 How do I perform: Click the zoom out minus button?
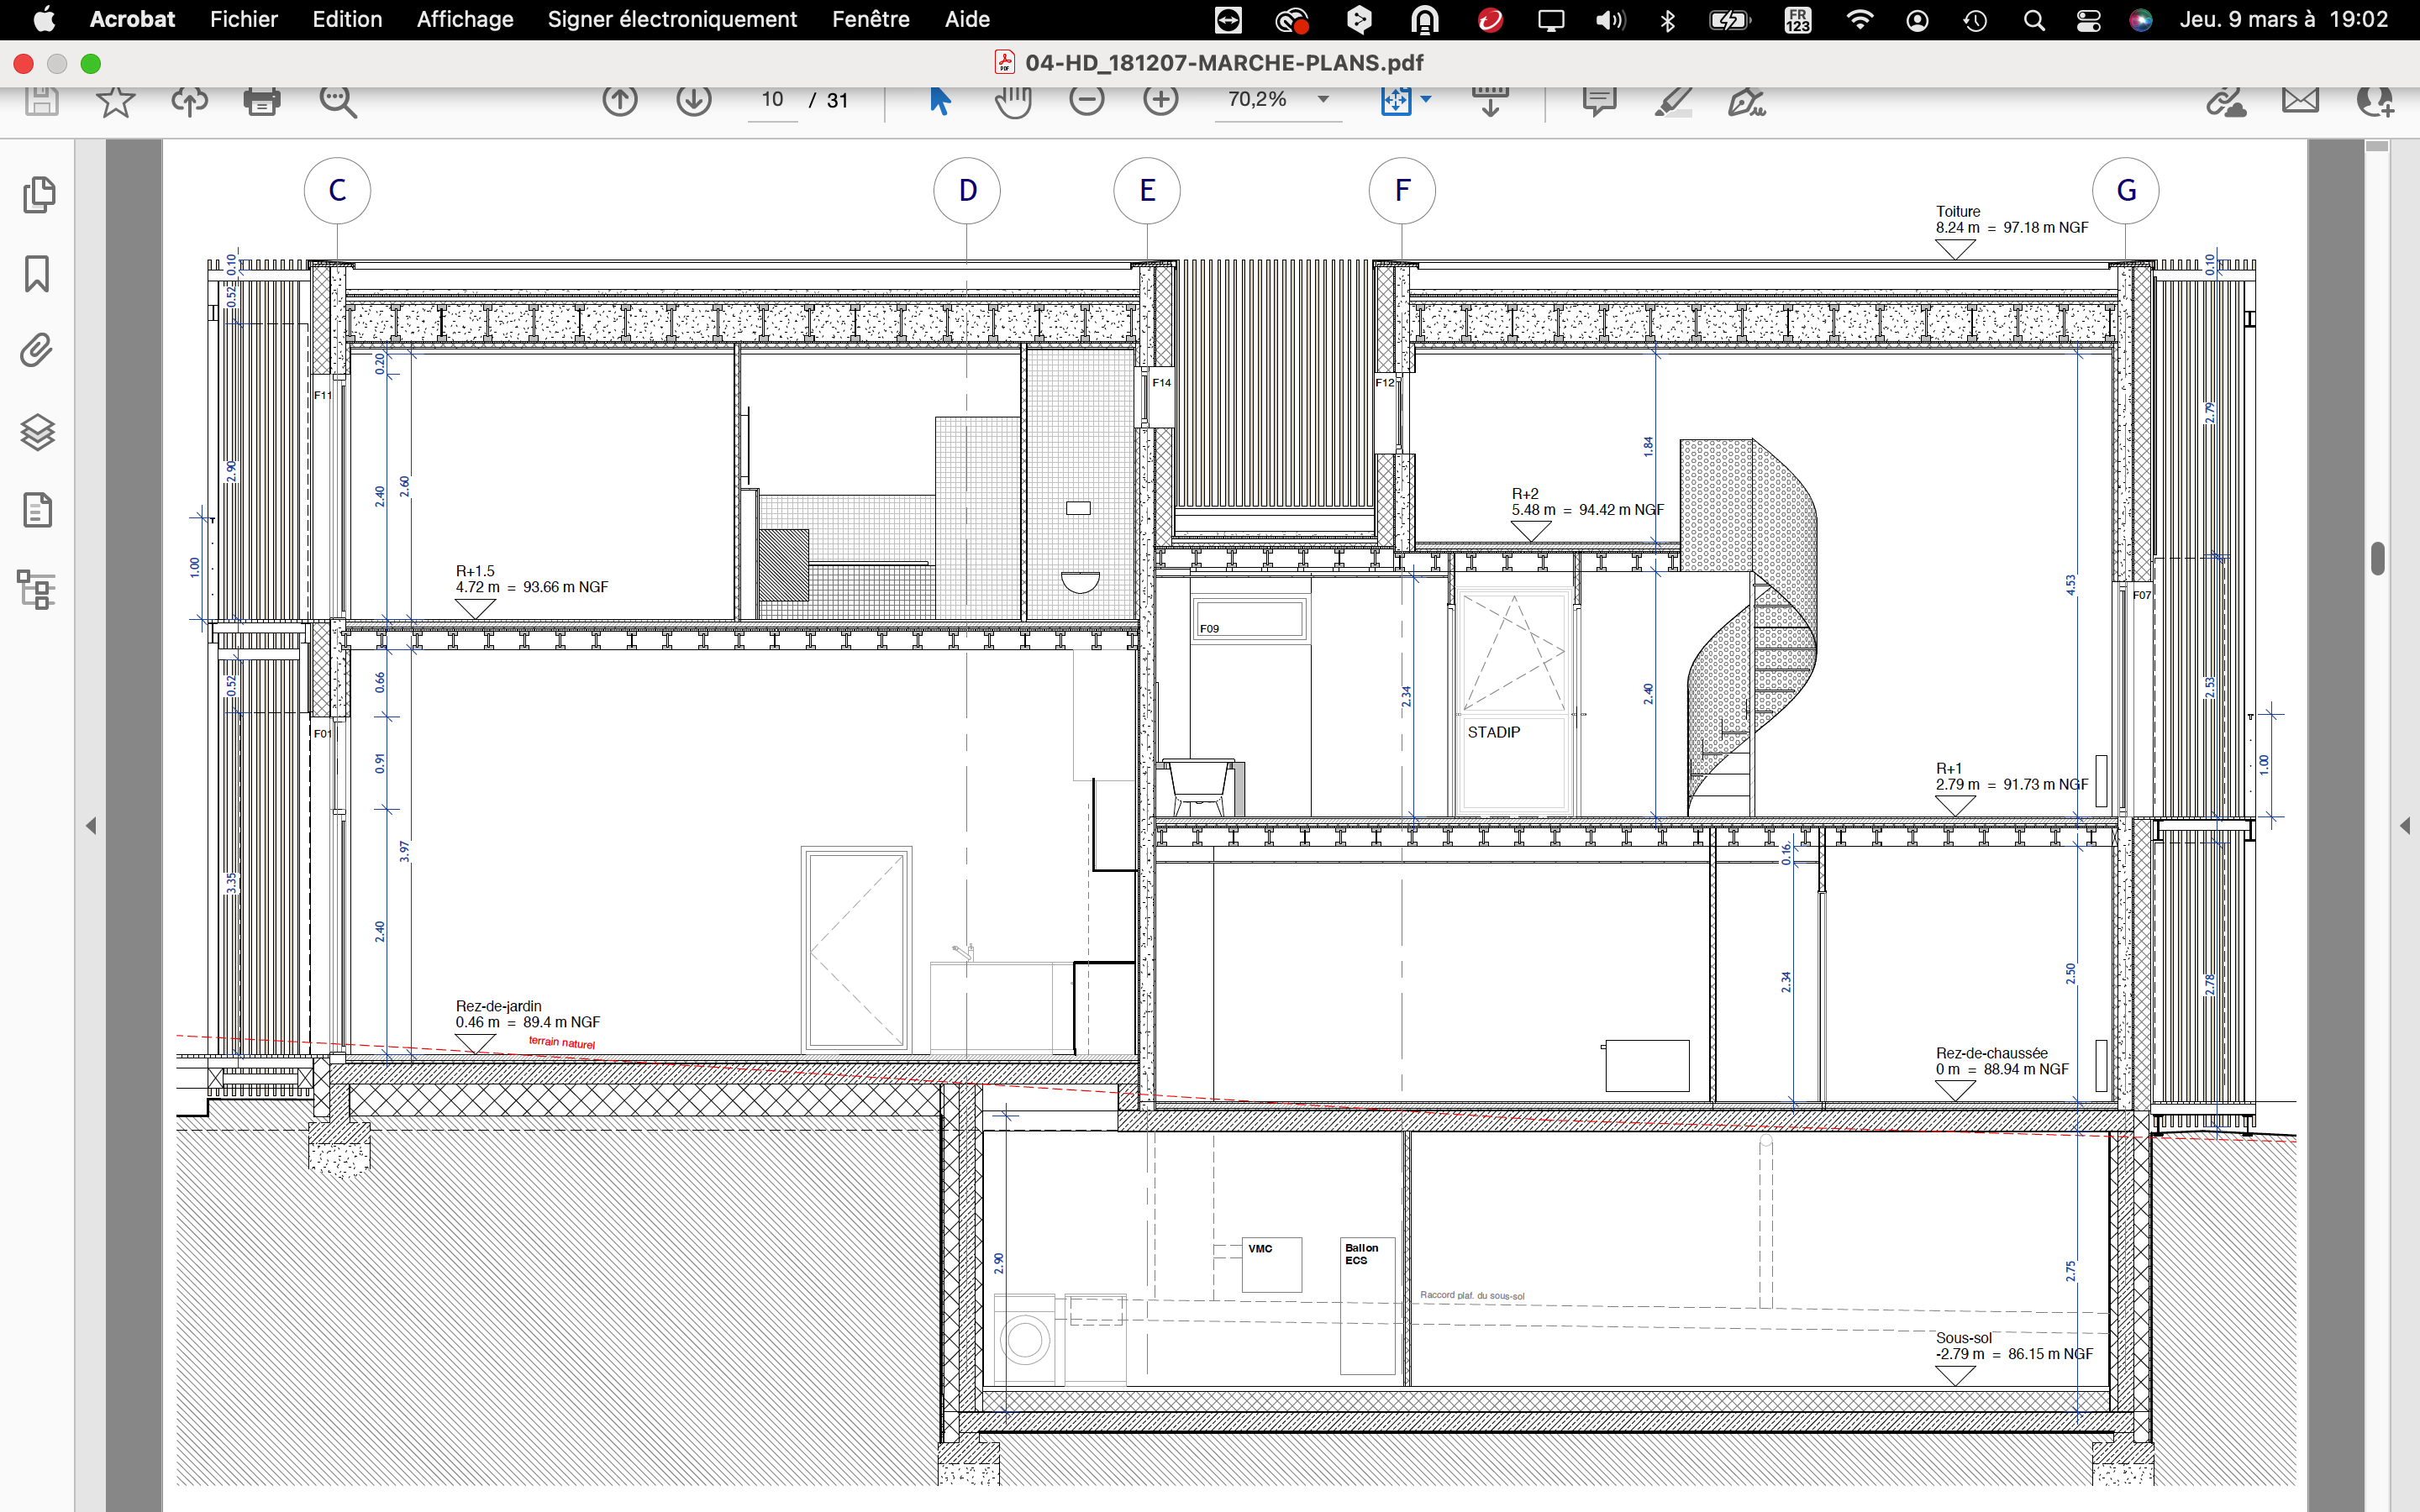(x=1087, y=100)
